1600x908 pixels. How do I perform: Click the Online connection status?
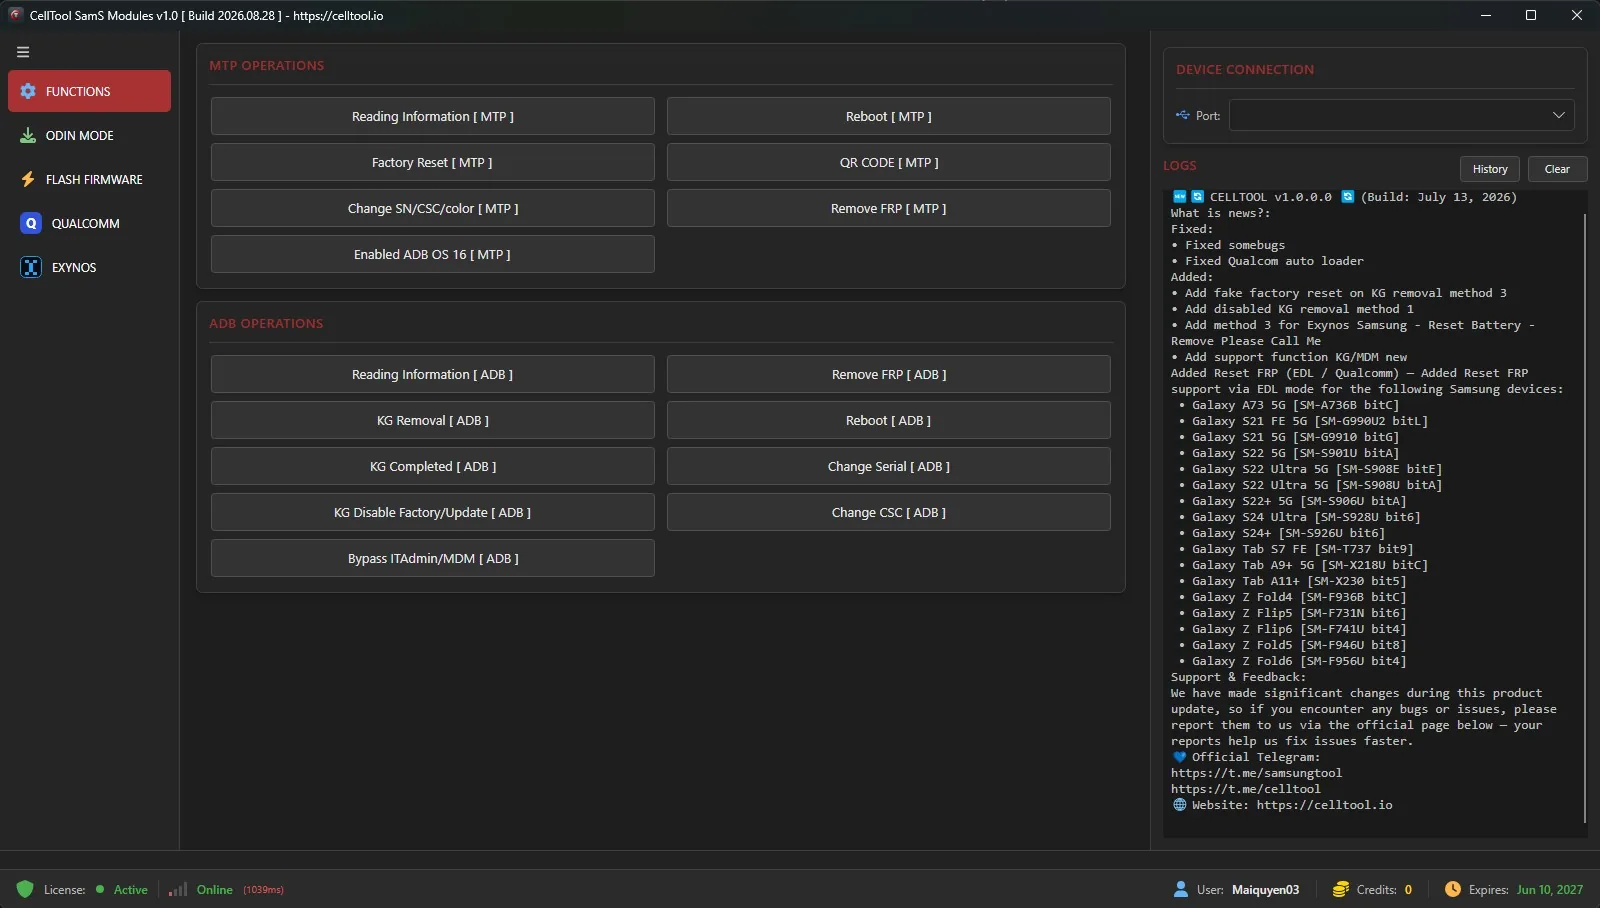point(214,890)
